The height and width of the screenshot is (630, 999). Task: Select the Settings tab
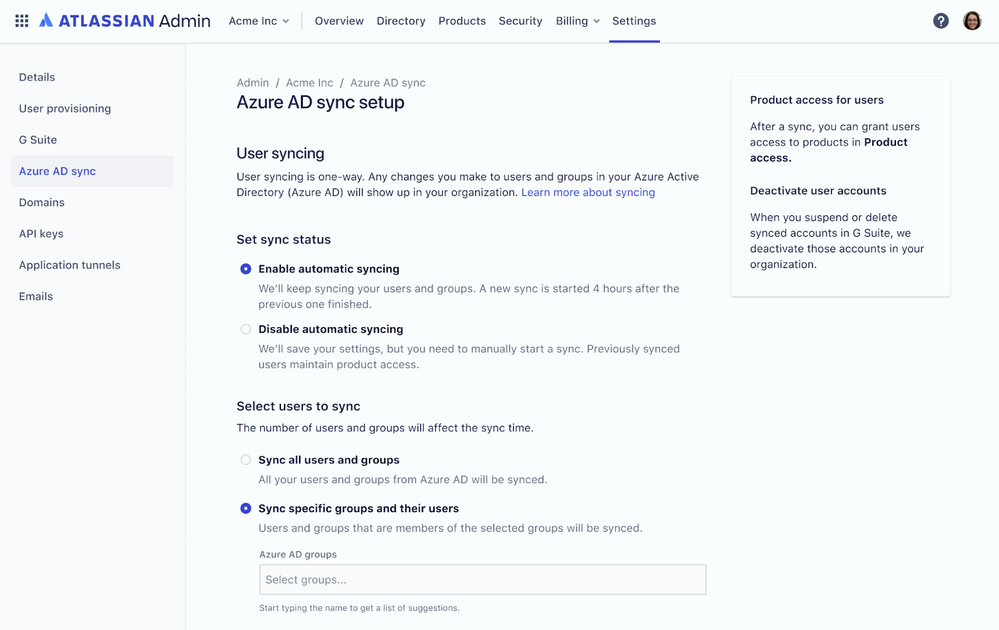(634, 21)
